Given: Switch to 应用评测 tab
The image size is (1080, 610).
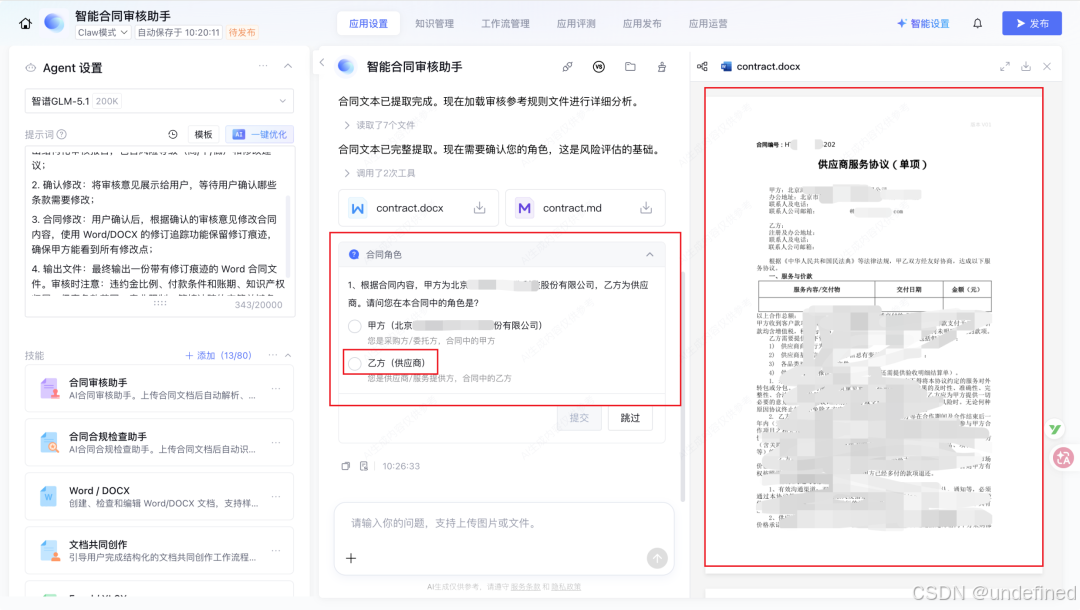Looking at the screenshot, I should coord(576,23).
